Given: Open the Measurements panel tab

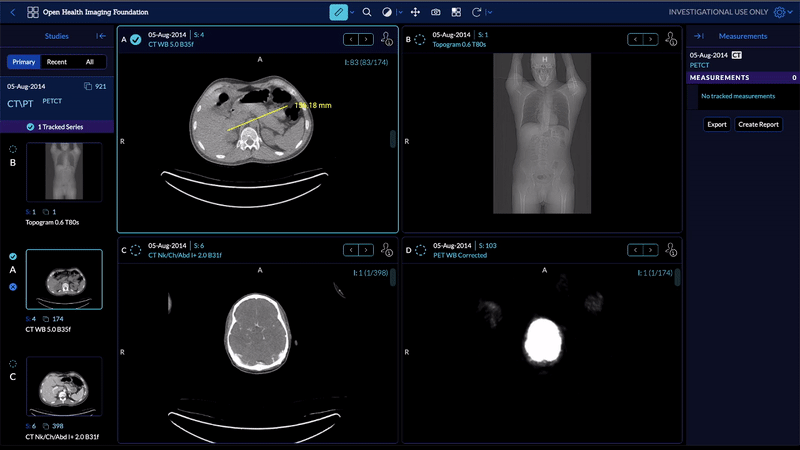Looking at the screenshot, I should [x=742, y=36].
